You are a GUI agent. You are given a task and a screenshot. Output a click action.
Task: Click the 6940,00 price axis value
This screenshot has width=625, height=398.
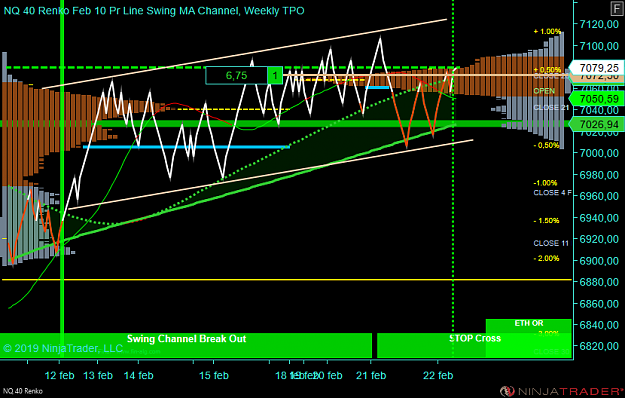click(599, 218)
